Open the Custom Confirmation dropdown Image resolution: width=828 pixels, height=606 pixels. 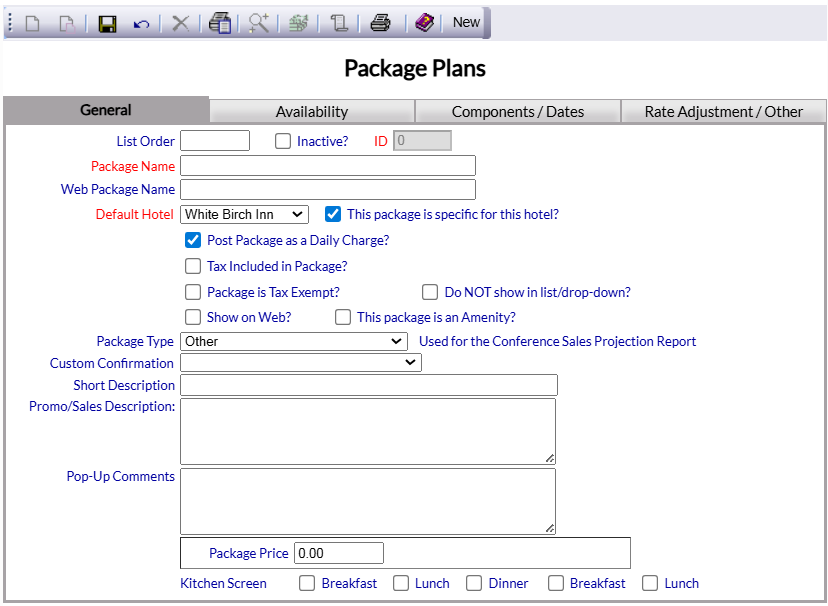(x=300, y=364)
